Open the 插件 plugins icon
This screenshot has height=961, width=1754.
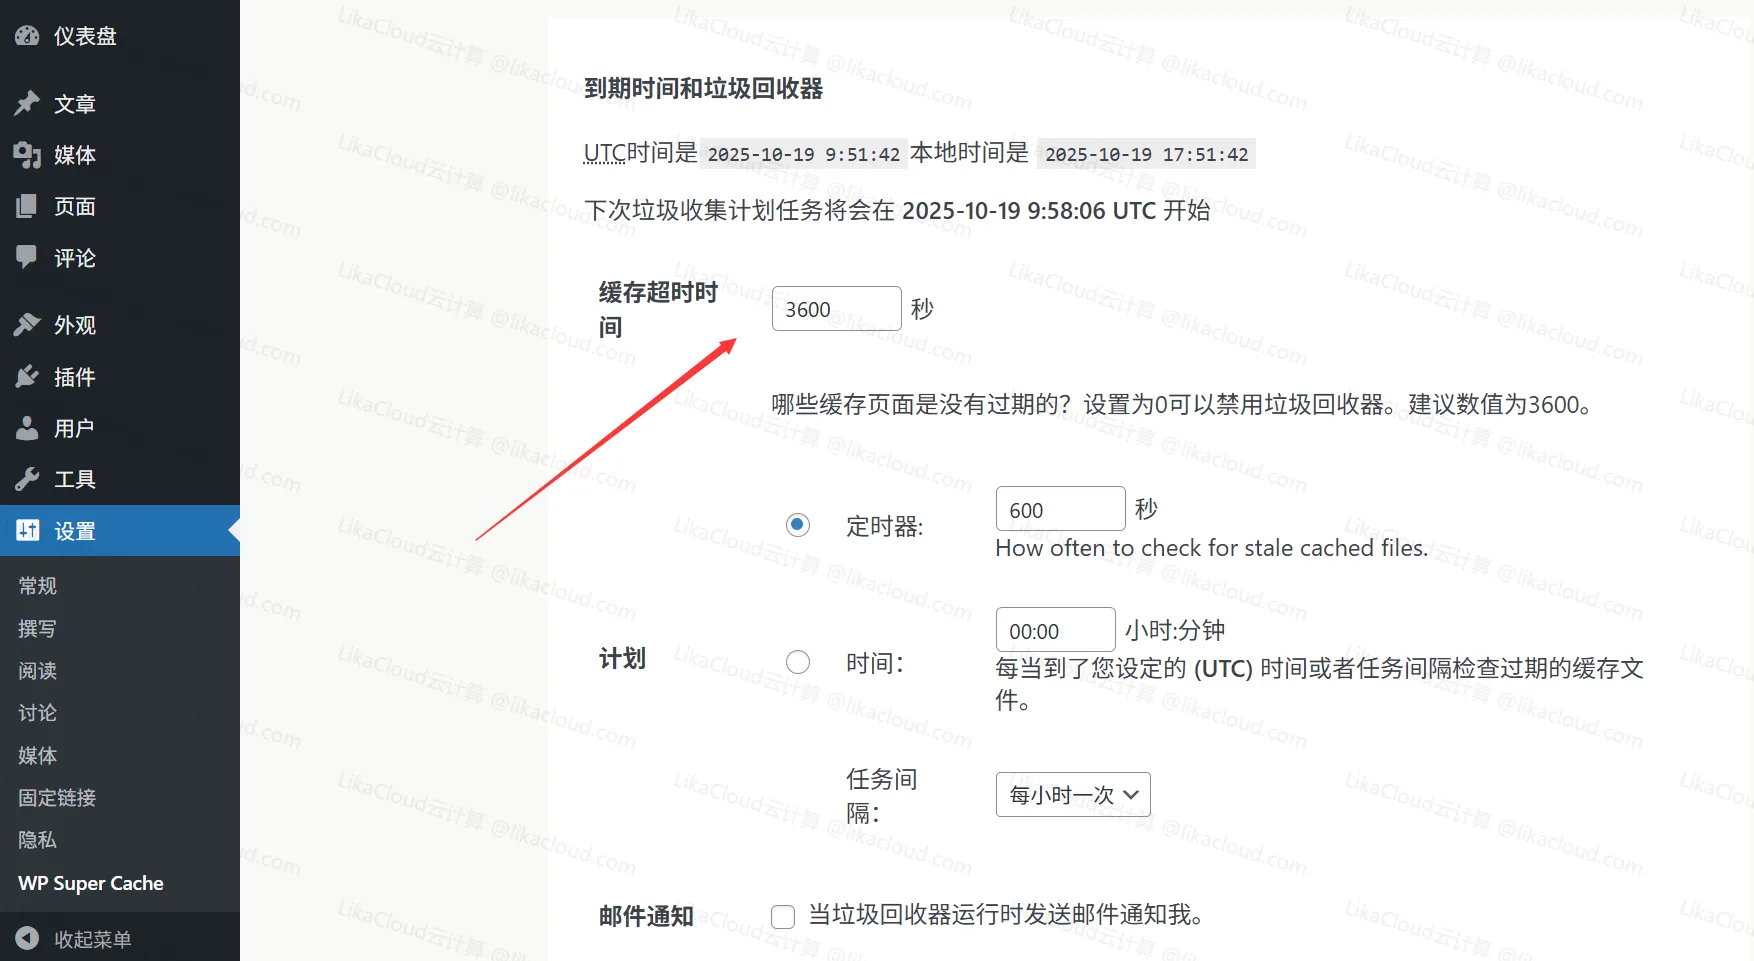pyautogui.click(x=27, y=376)
